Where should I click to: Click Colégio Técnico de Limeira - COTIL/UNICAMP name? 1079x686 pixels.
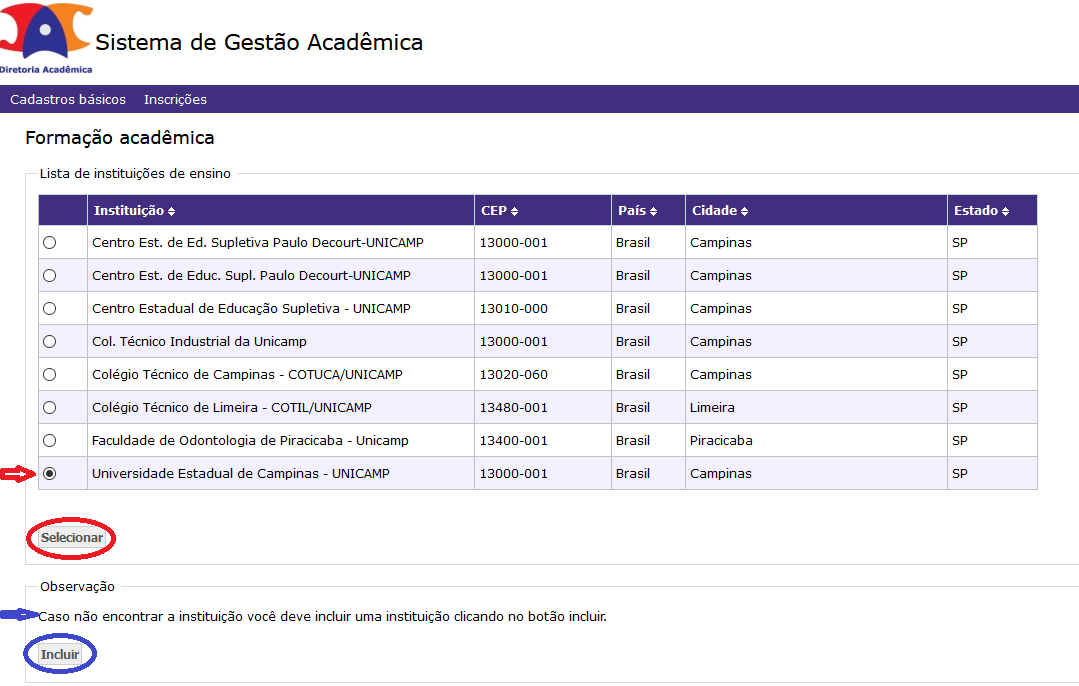[232, 408]
